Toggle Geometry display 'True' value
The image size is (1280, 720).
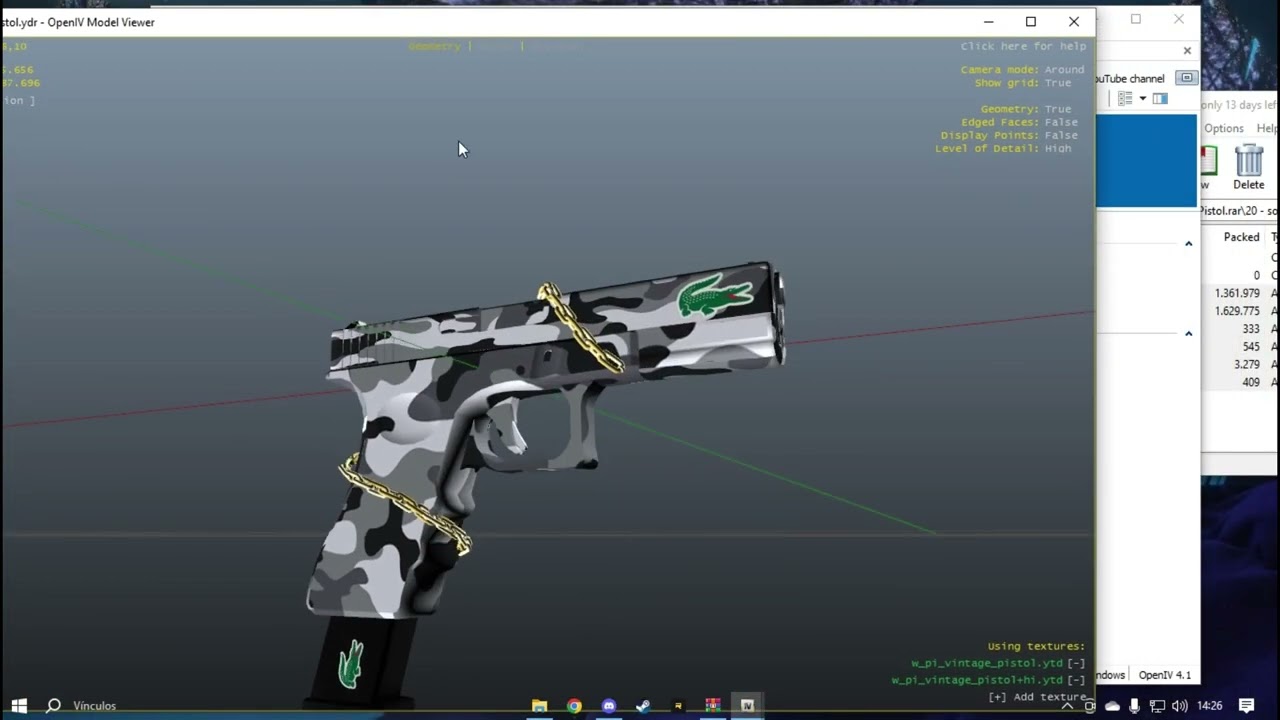[x=1058, y=109]
